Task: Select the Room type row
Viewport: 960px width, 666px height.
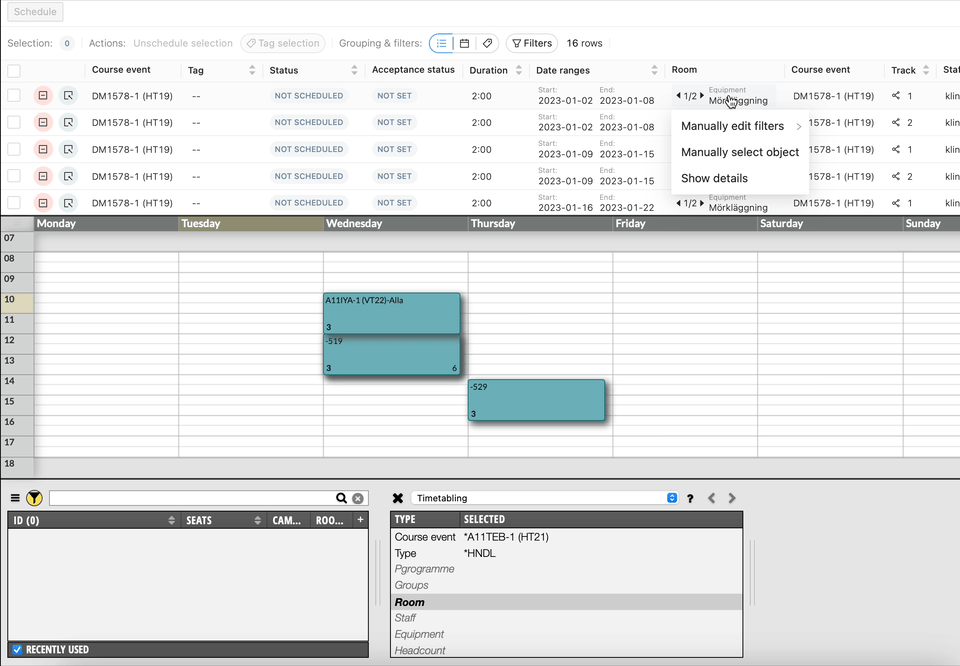Action: (x=566, y=602)
